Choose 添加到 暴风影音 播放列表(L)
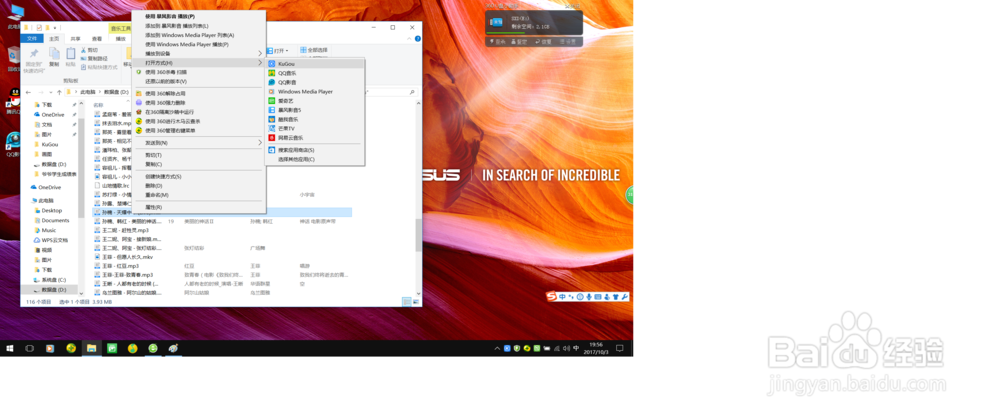The width and height of the screenshot is (1000, 418). pos(198,26)
